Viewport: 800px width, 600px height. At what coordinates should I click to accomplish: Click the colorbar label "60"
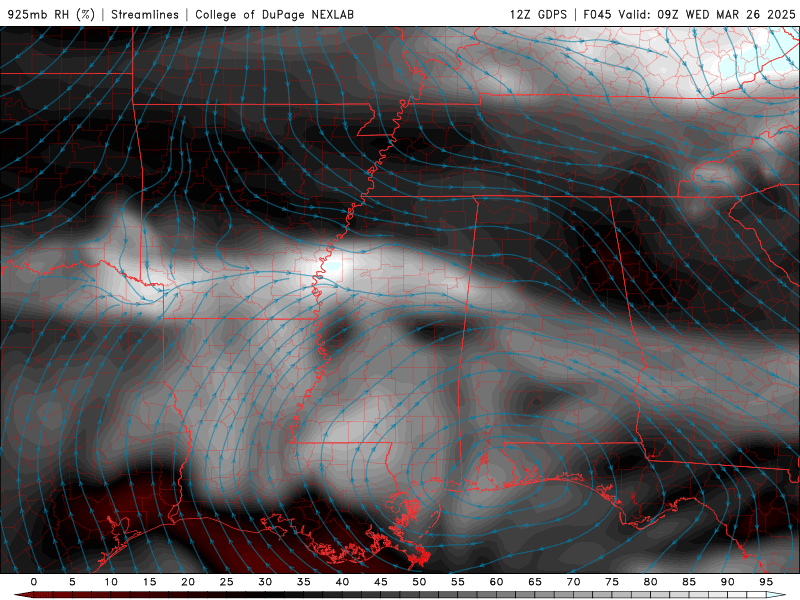coord(496,582)
